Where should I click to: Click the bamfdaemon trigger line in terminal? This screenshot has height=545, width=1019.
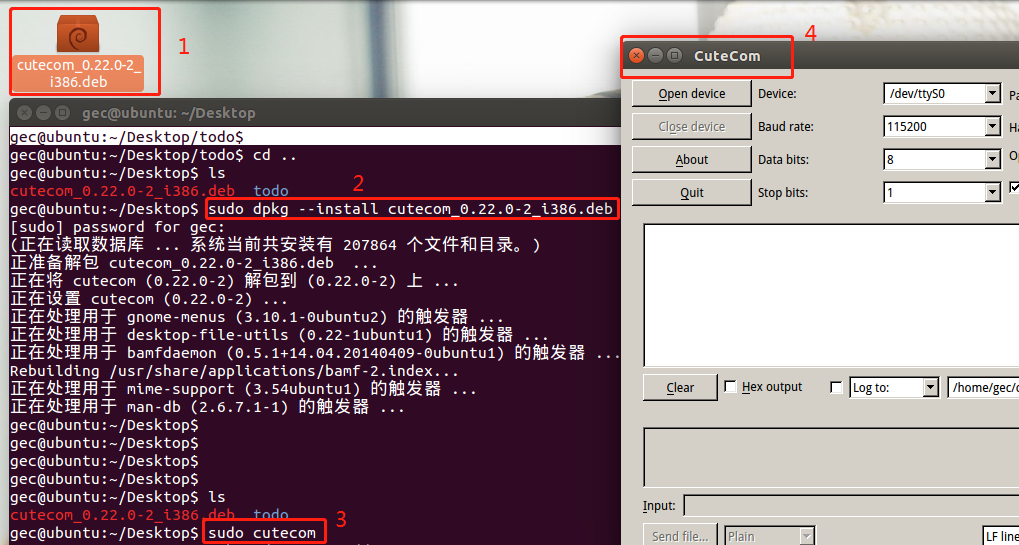[x=316, y=354]
